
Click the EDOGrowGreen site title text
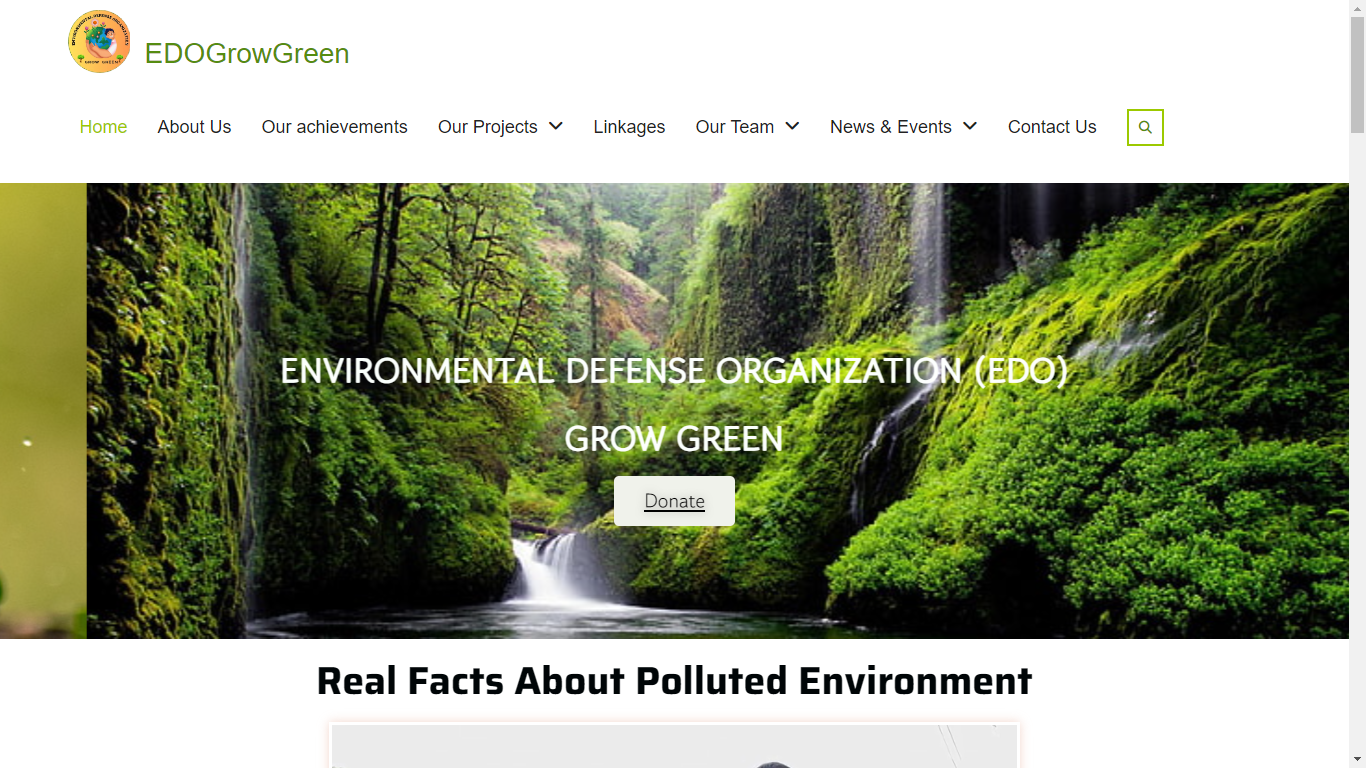(x=247, y=54)
